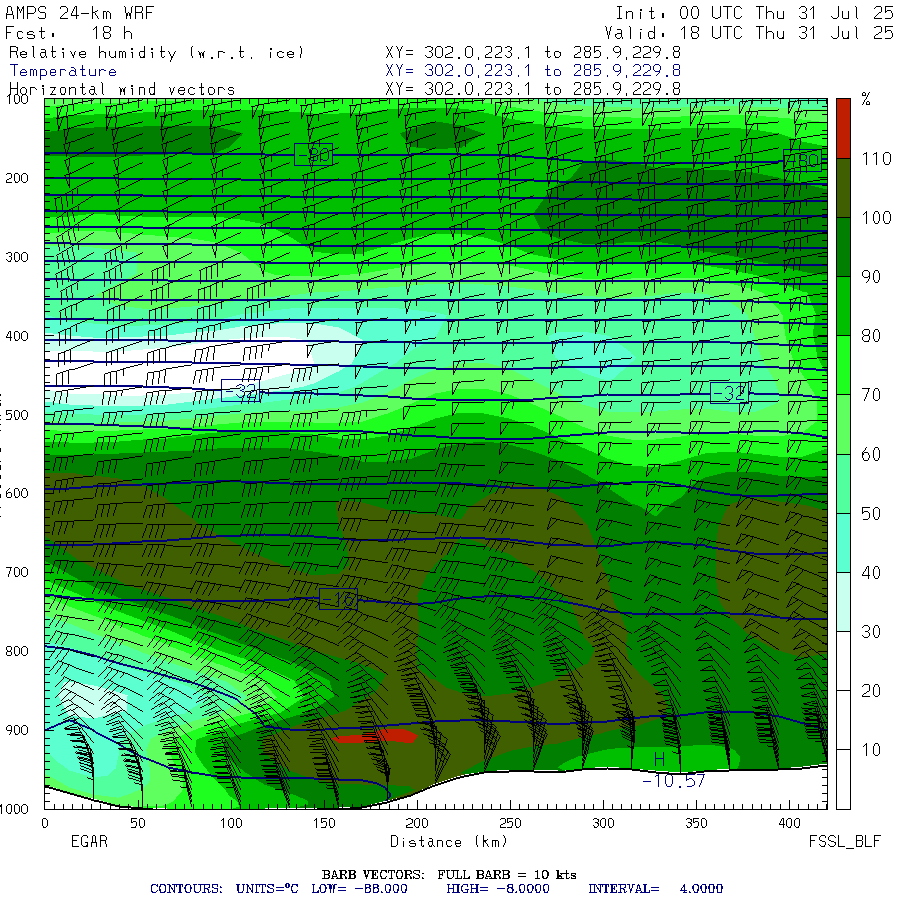Click the 'Fcst: 18 h' forecast label
Viewport: 900px width, 900px height.
69,33
